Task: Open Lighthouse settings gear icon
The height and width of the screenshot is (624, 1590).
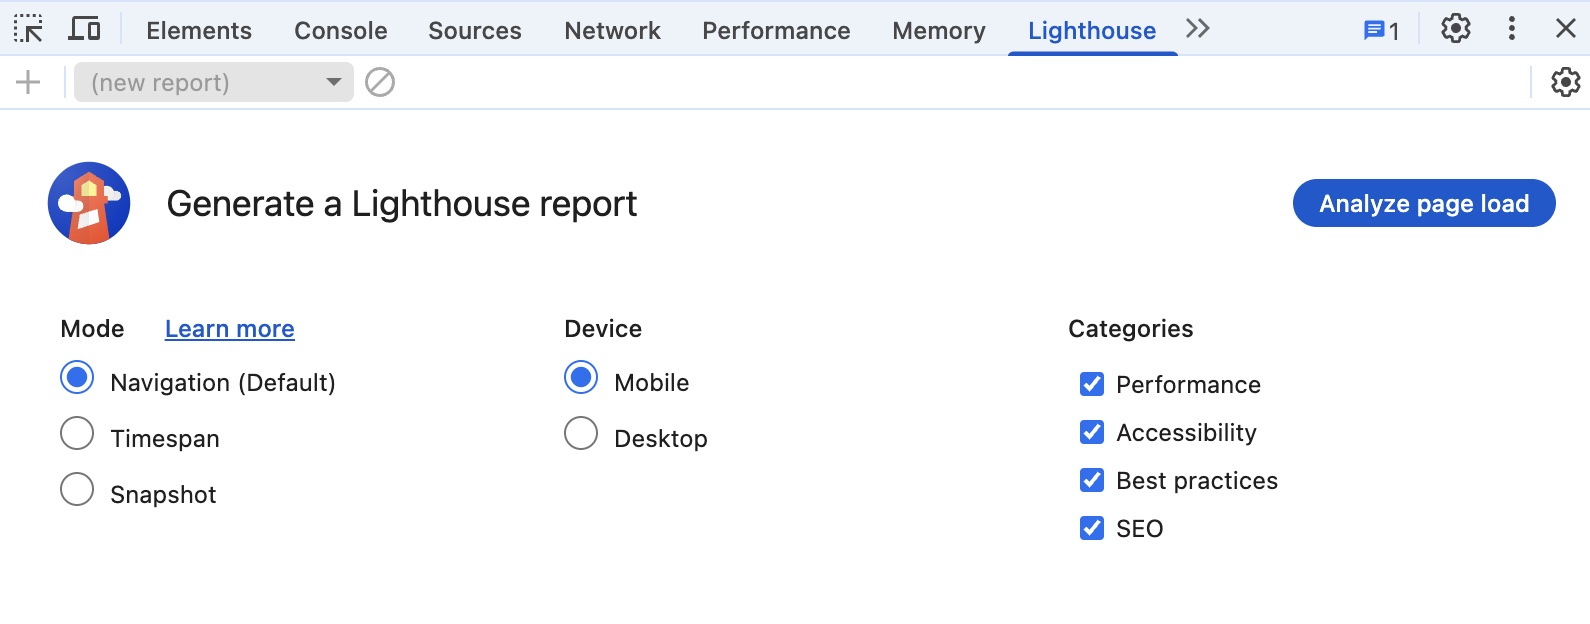Action: 1565,82
